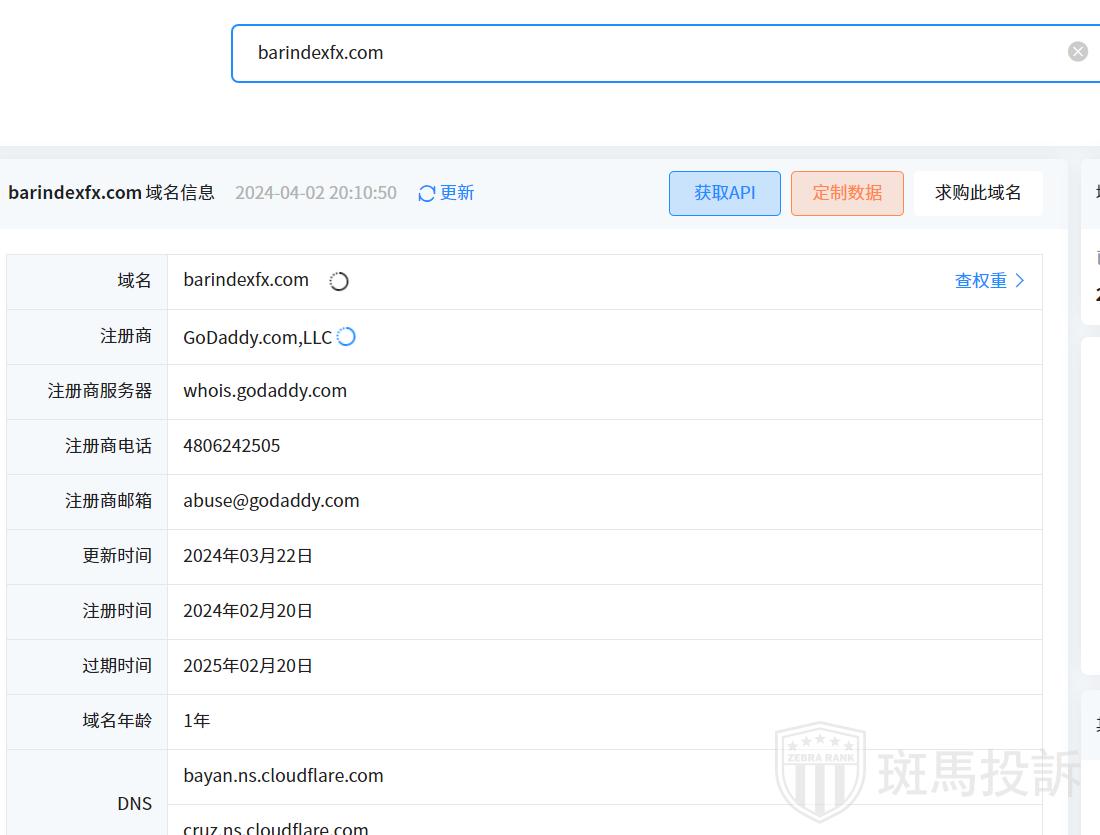Click the abuse@godaddy.com email address
This screenshot has height=835, width=1100.
point(271,501)
